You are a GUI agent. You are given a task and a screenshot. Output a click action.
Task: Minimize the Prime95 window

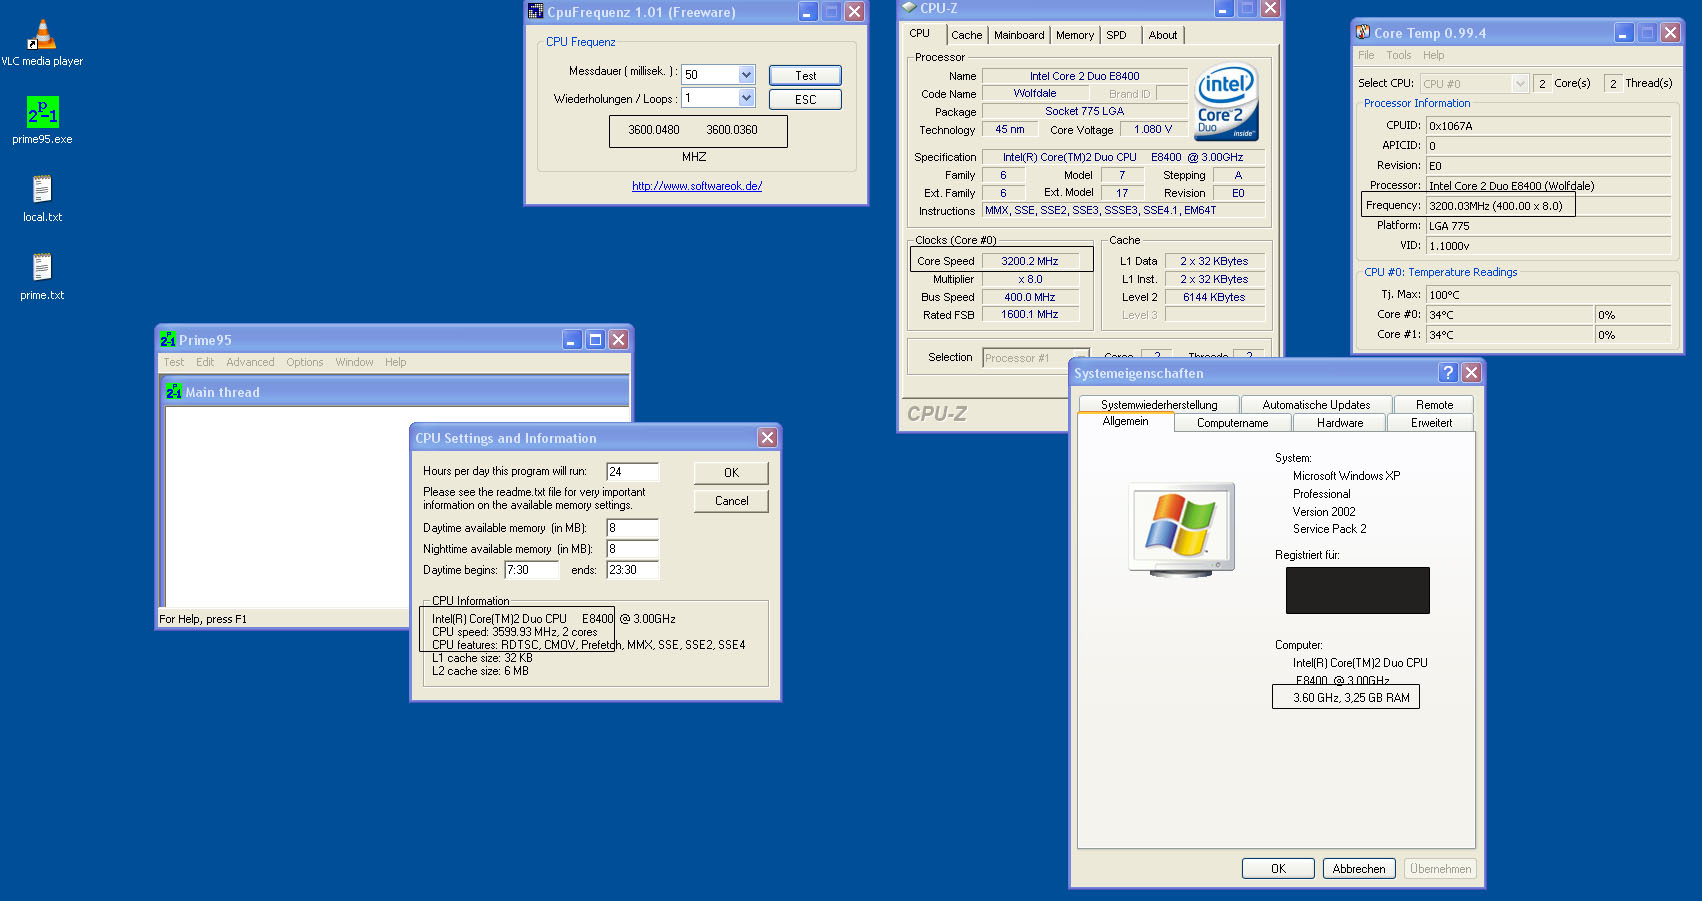[x=572, y=340]
